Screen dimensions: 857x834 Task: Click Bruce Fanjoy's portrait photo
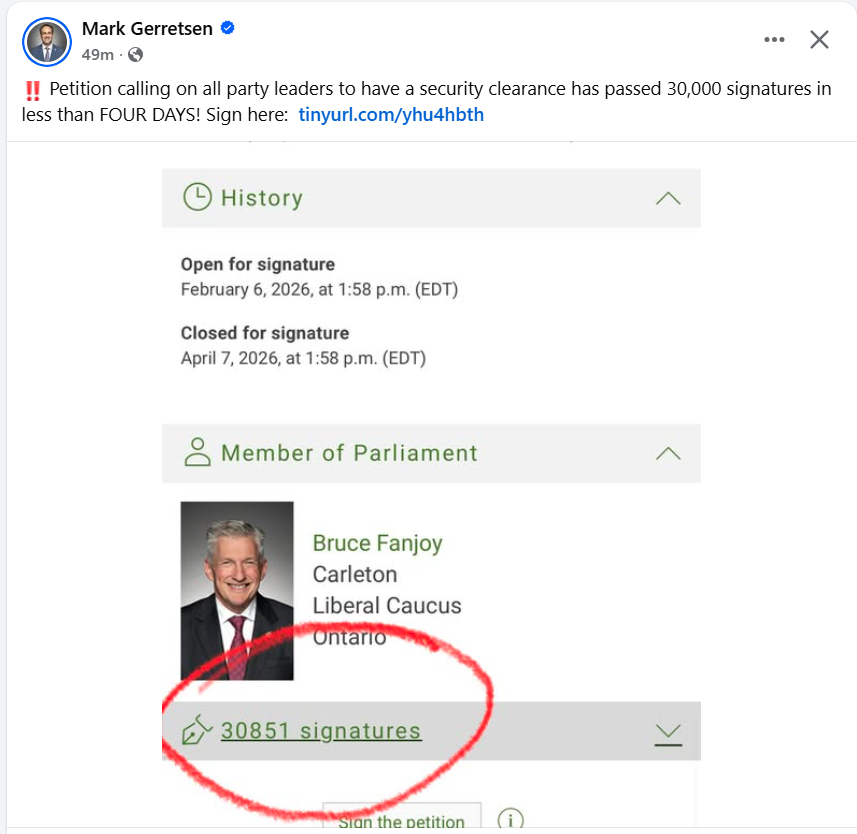(237, 590)
